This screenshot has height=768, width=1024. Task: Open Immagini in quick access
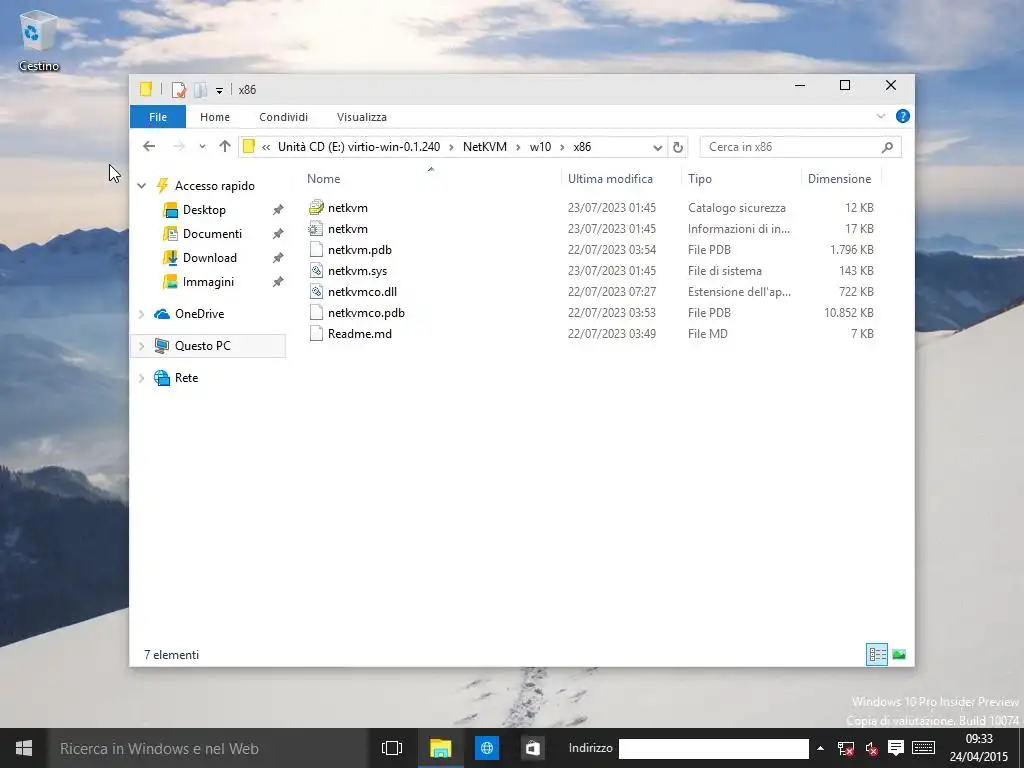[208, 282]
